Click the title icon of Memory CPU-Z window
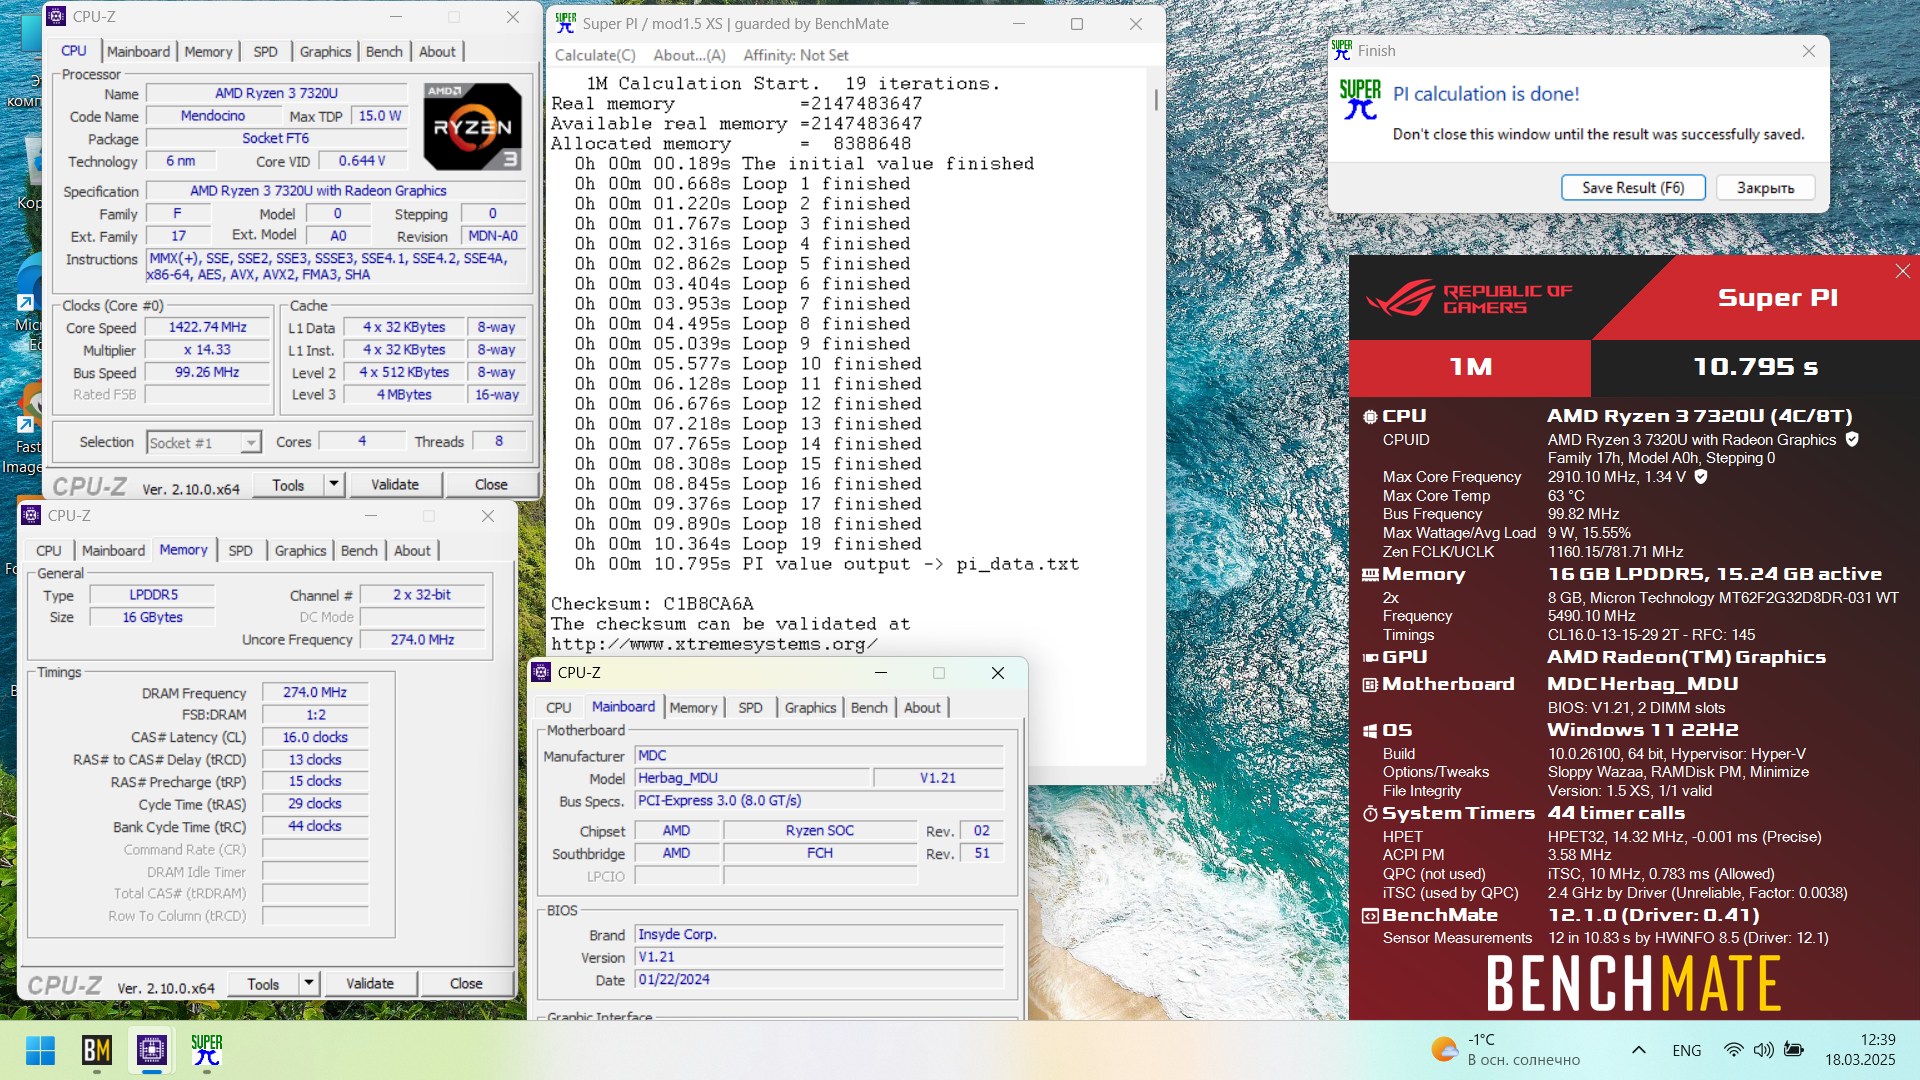Screen dimensions: 1920x1080 point(31,516)
